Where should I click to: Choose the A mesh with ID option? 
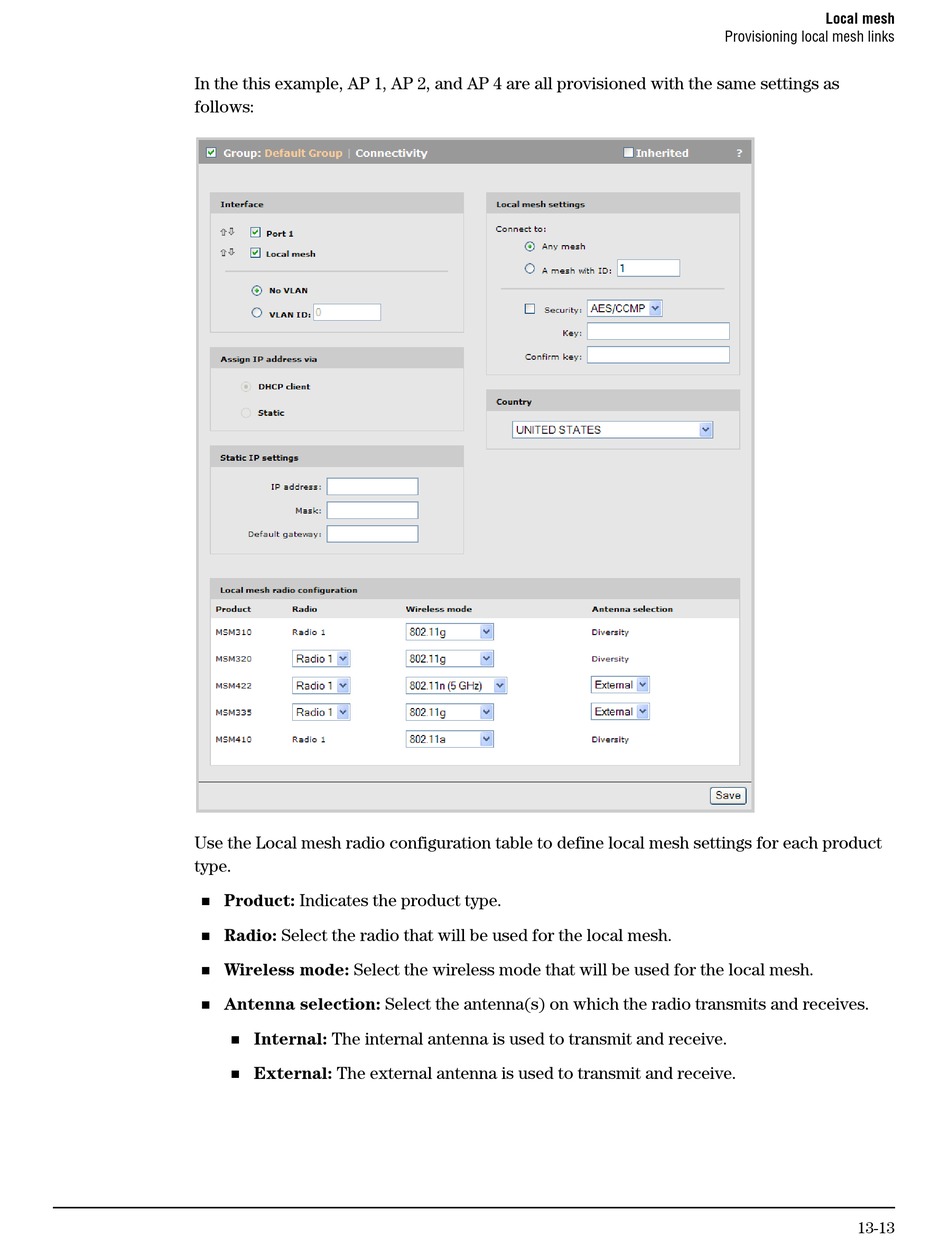(x=530, y=269)
